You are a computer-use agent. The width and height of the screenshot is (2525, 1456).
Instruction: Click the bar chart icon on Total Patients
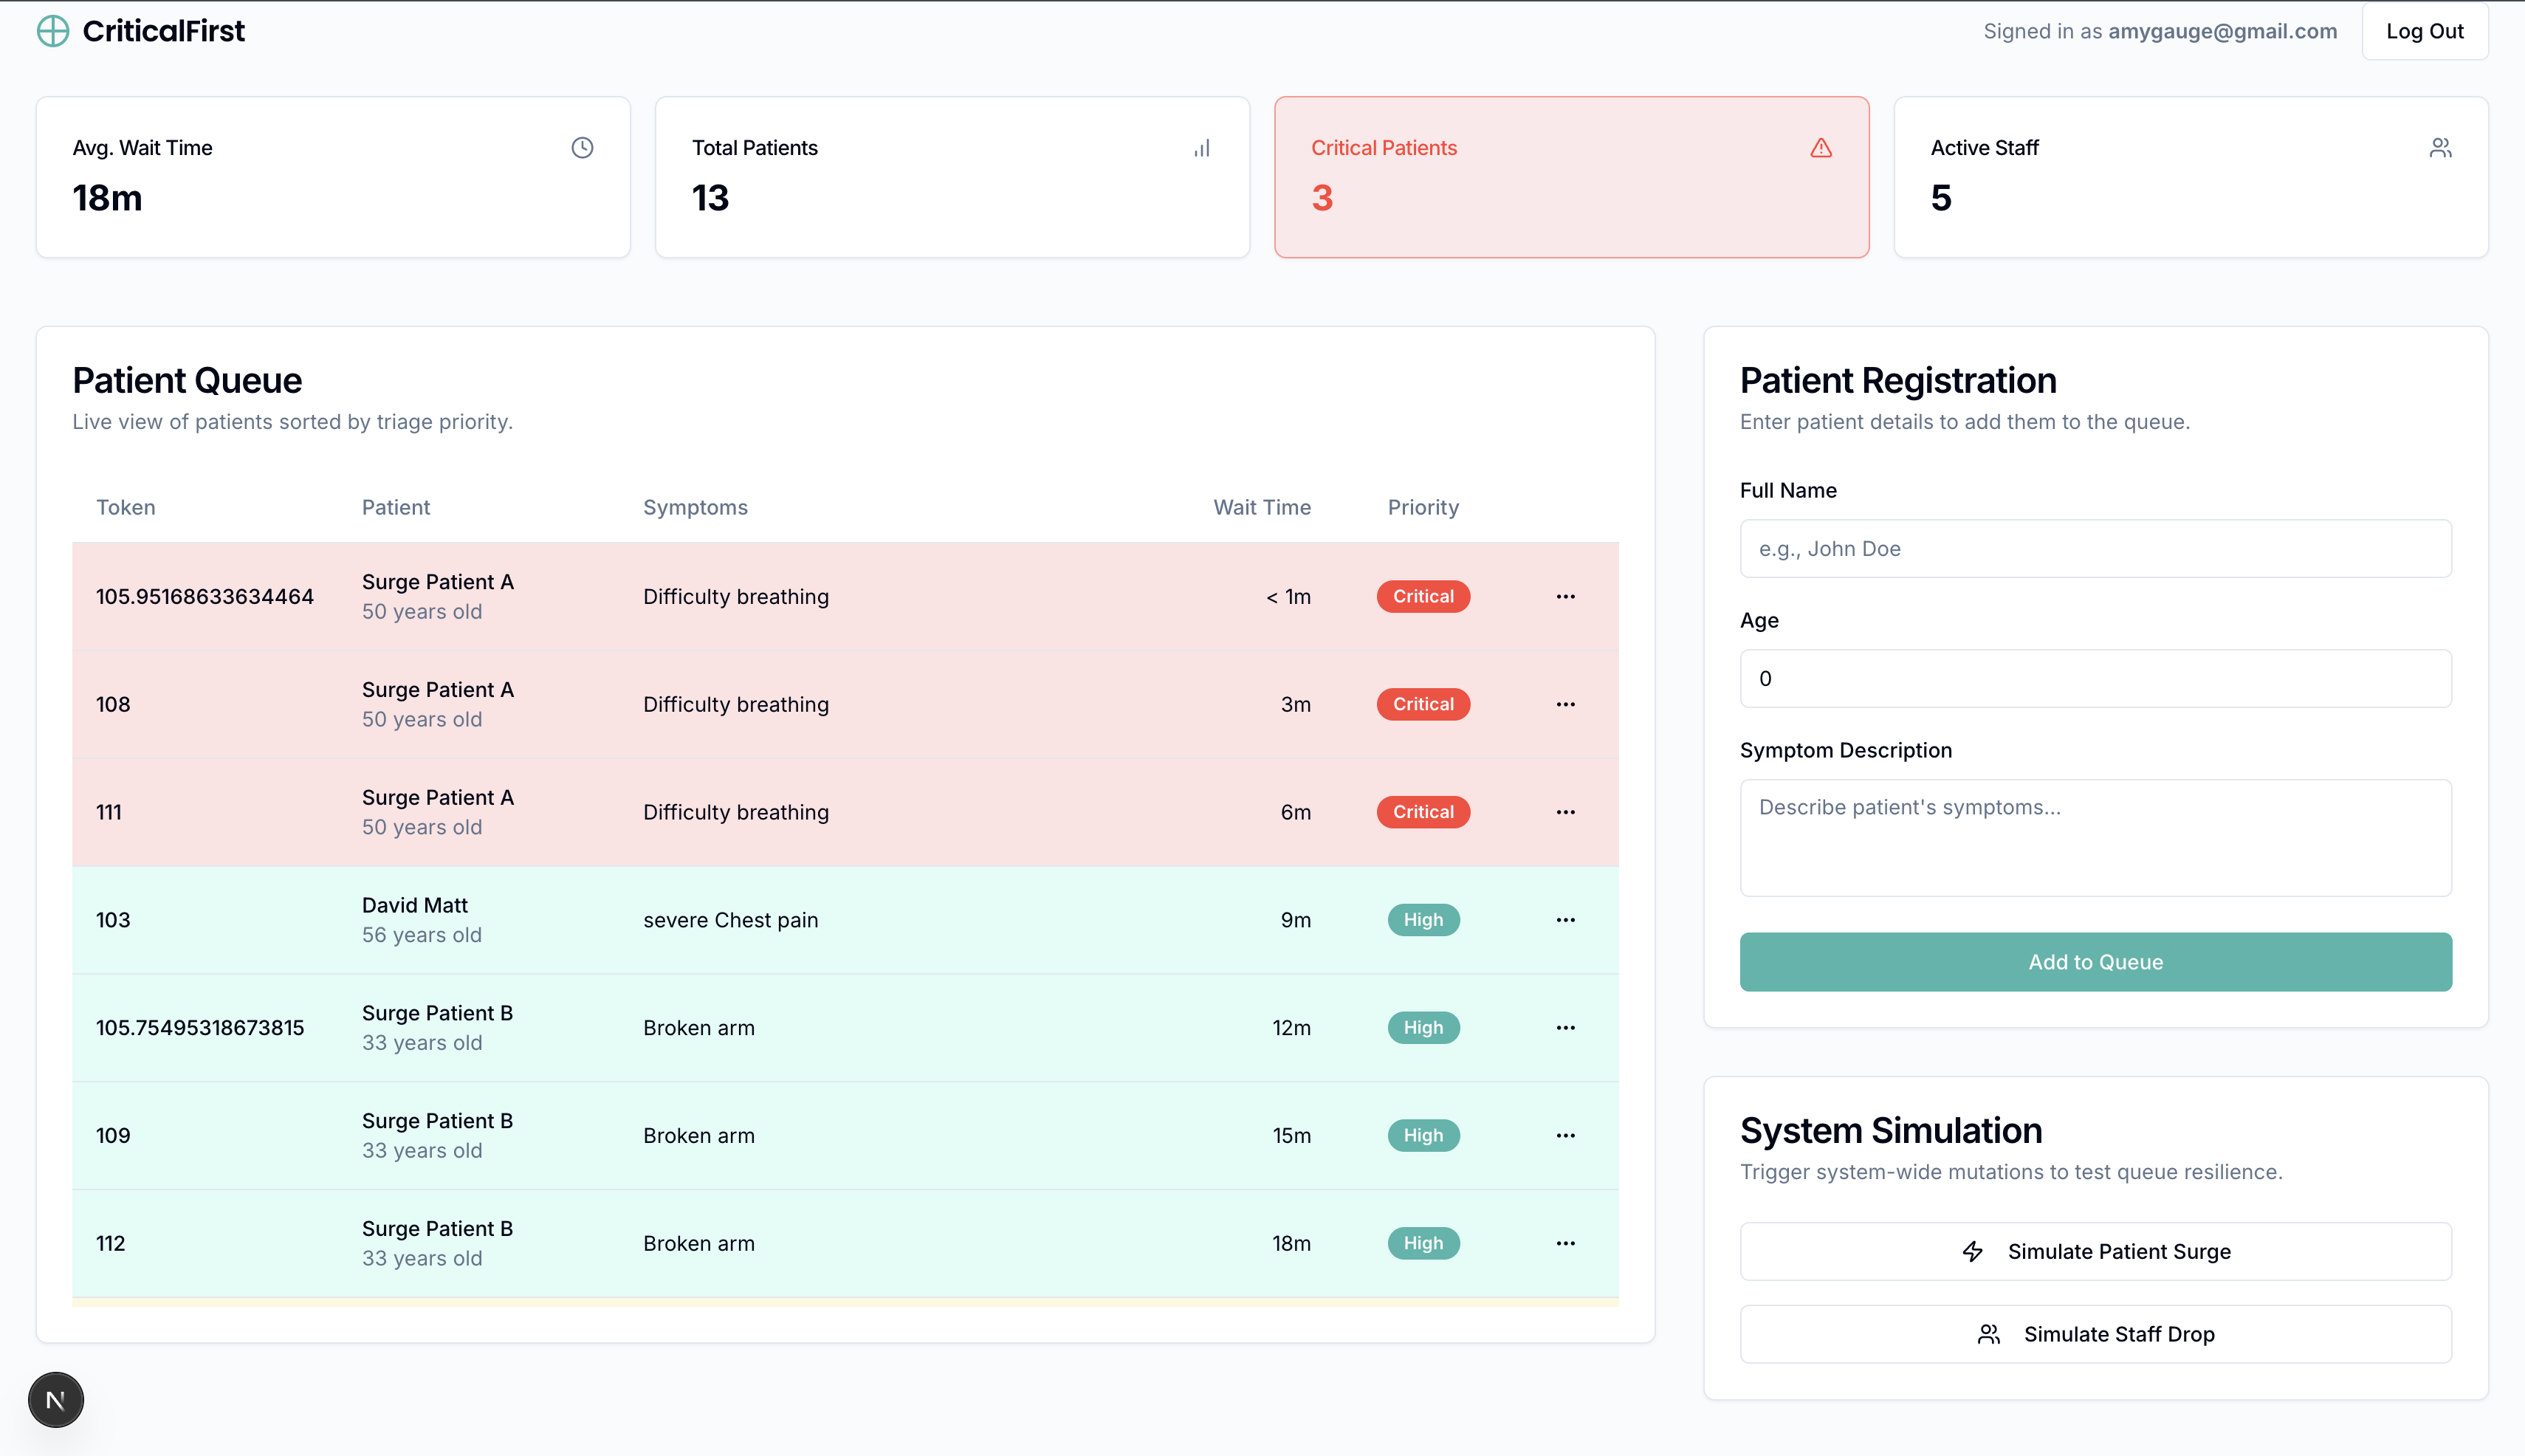[x=1201, y=148]
